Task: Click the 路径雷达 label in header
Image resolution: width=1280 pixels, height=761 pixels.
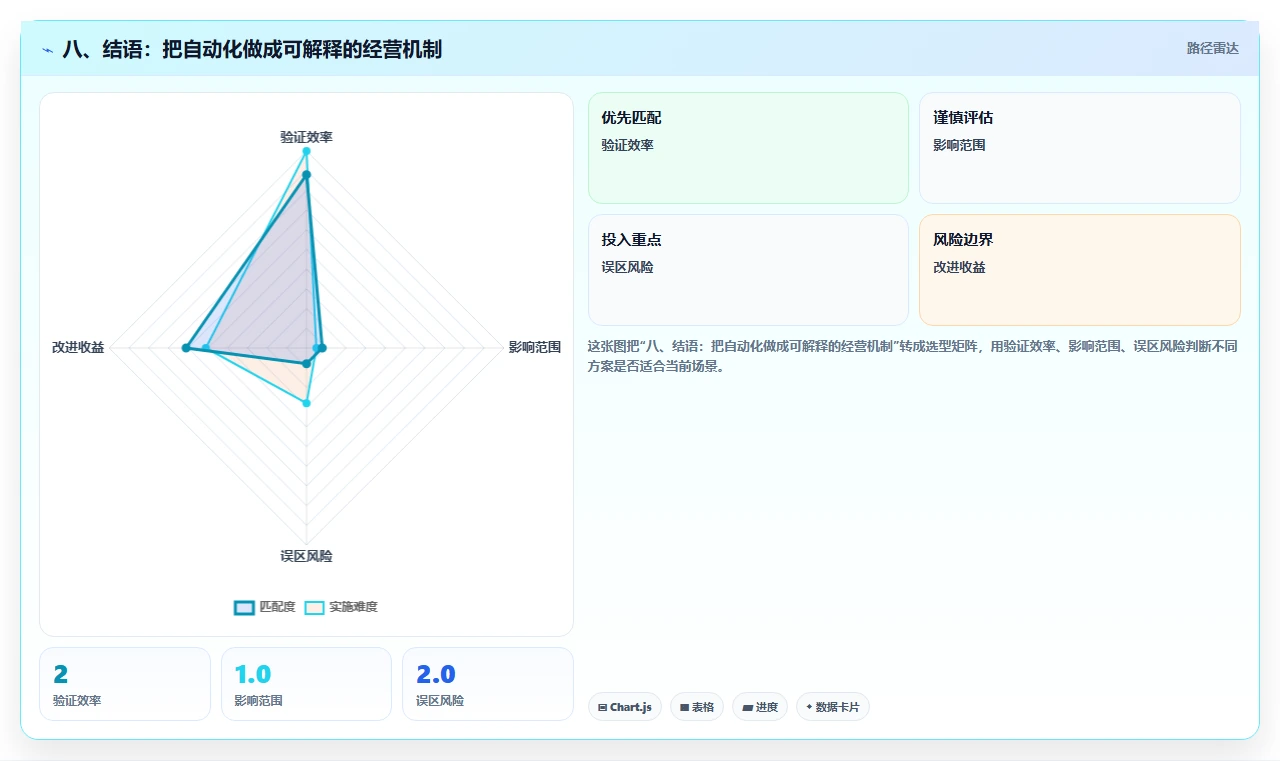Action: coord(1212,48)
